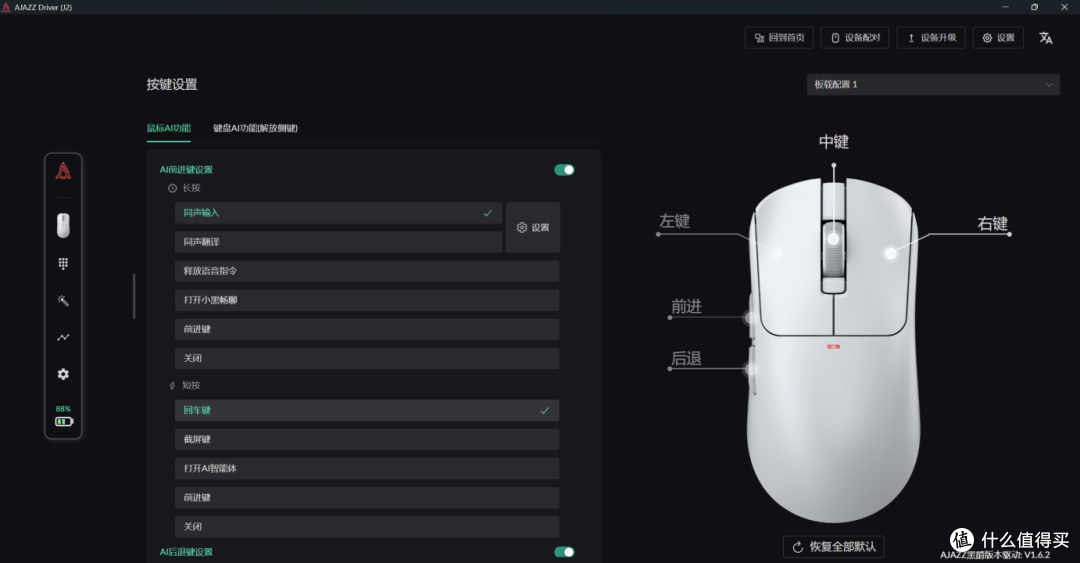The height and width of the screenshot is (563, 1080).
Task: Open the sidebar gear settings icon
Action: tap(63, 374)
